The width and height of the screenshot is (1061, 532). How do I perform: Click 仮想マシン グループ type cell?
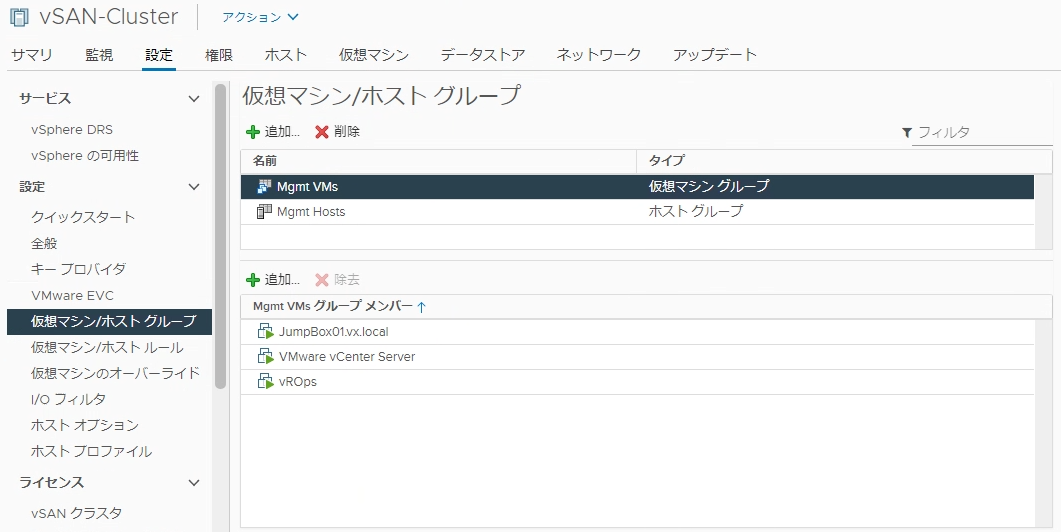point(708,186)
